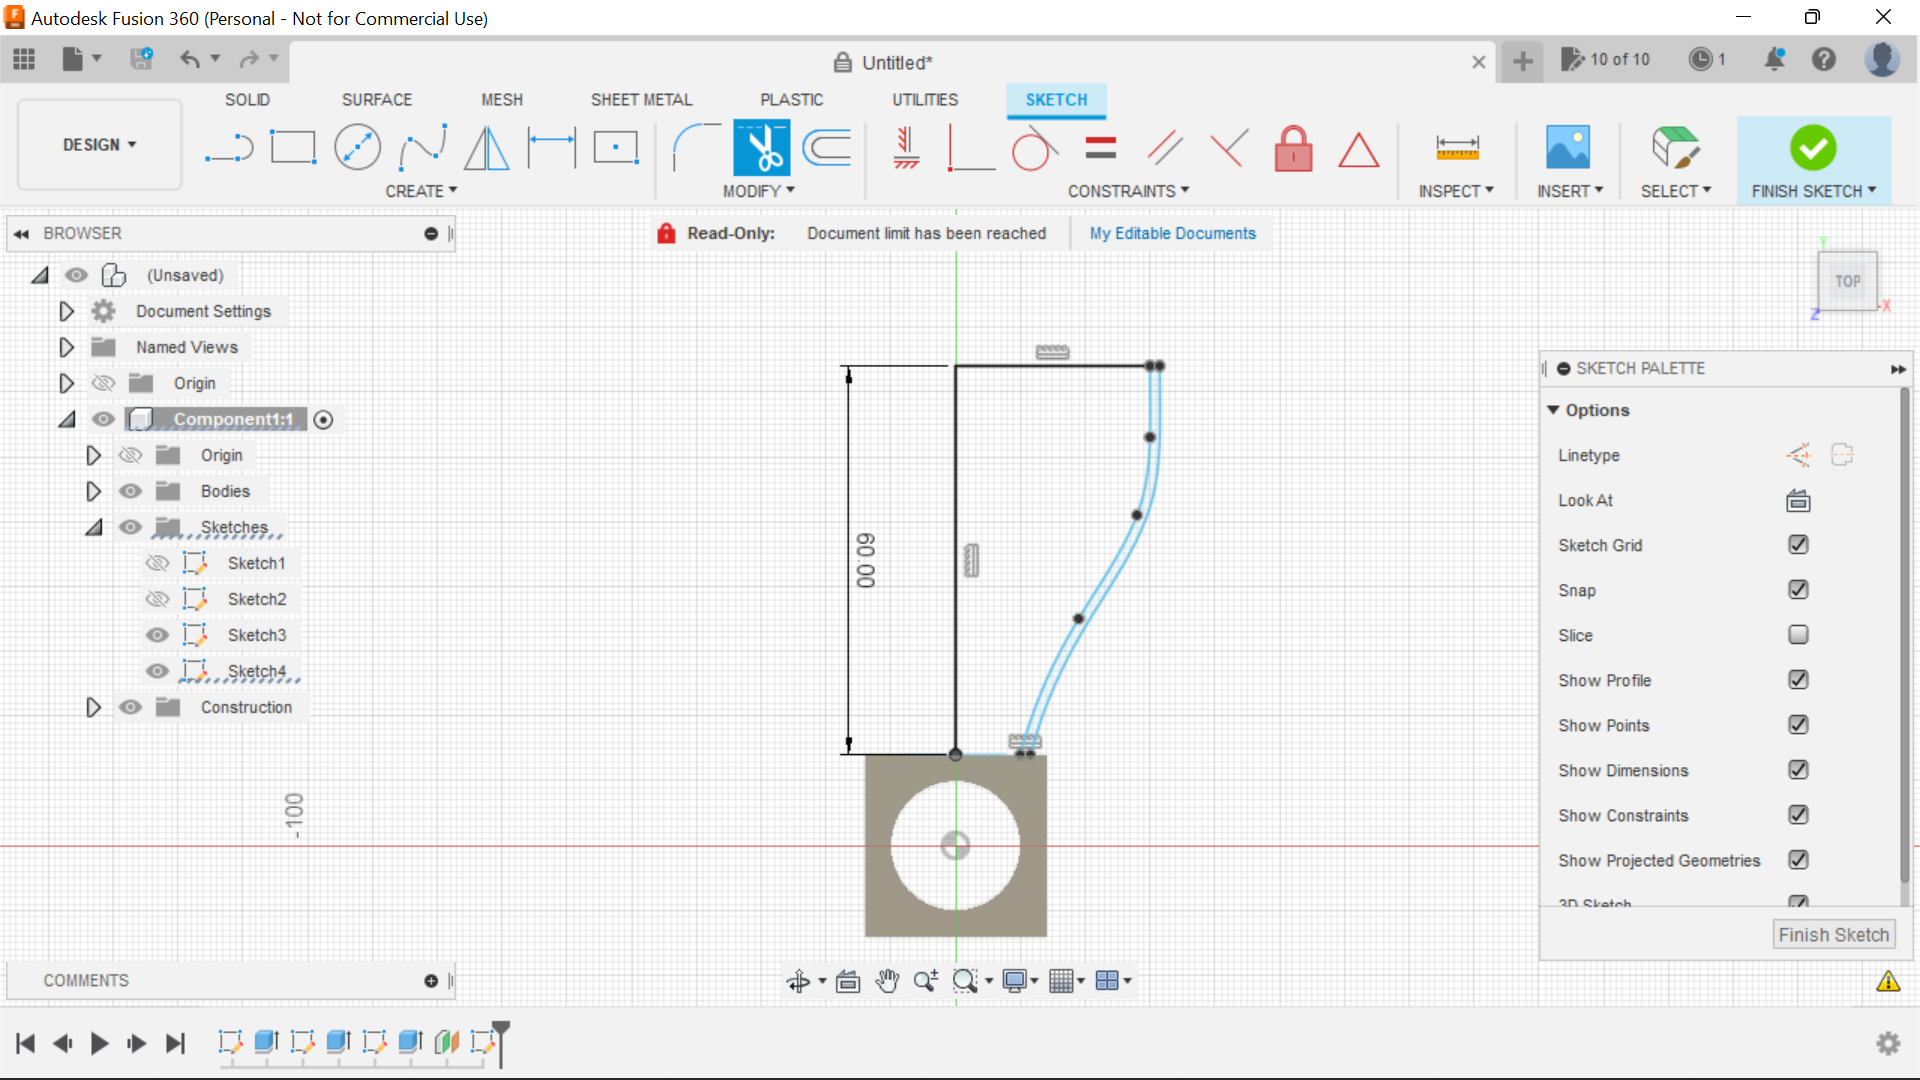Choose the Center Diameter Circle tool
Image resolution: width=1920 pixels, height=1080 pixels.
click(x=357, y=147)
